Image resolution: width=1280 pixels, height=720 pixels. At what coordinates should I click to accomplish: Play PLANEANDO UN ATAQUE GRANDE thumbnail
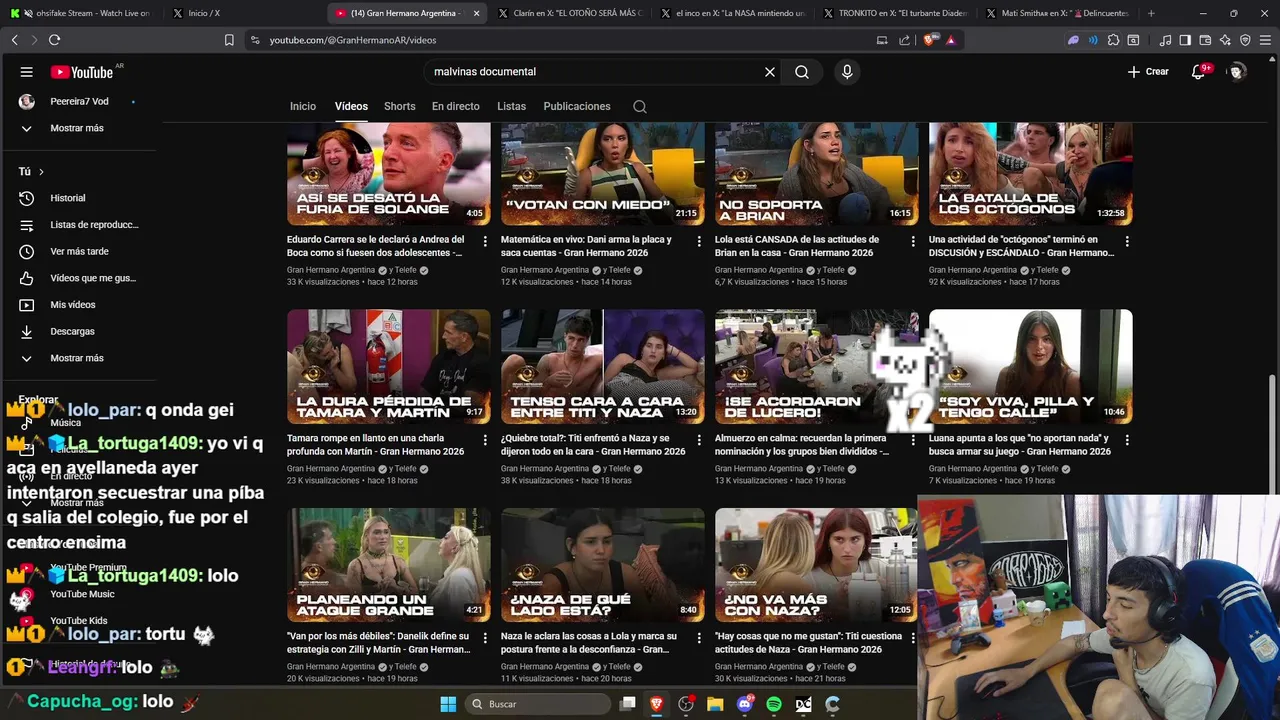click(x=389, y=564)
